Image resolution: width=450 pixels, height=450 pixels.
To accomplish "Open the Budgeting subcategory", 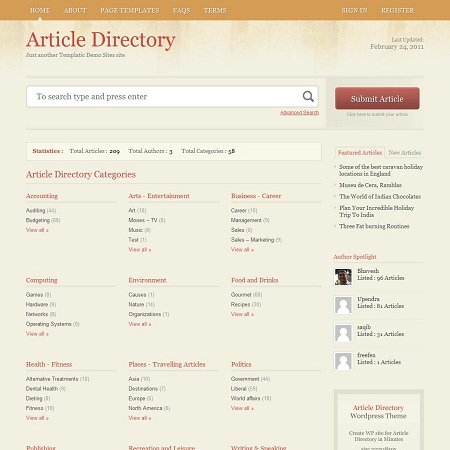I will [x=38, y=220].
